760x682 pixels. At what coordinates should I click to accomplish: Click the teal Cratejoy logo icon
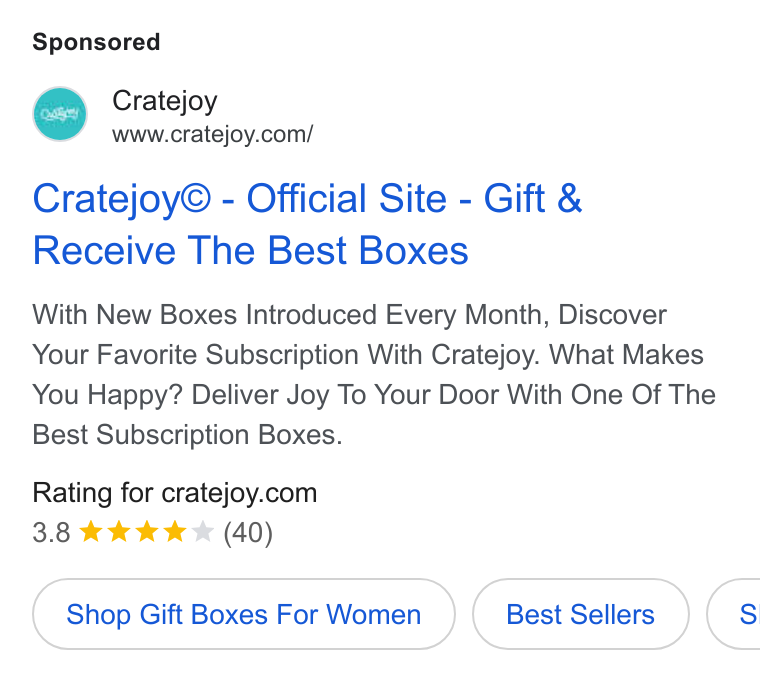point(60,114)
